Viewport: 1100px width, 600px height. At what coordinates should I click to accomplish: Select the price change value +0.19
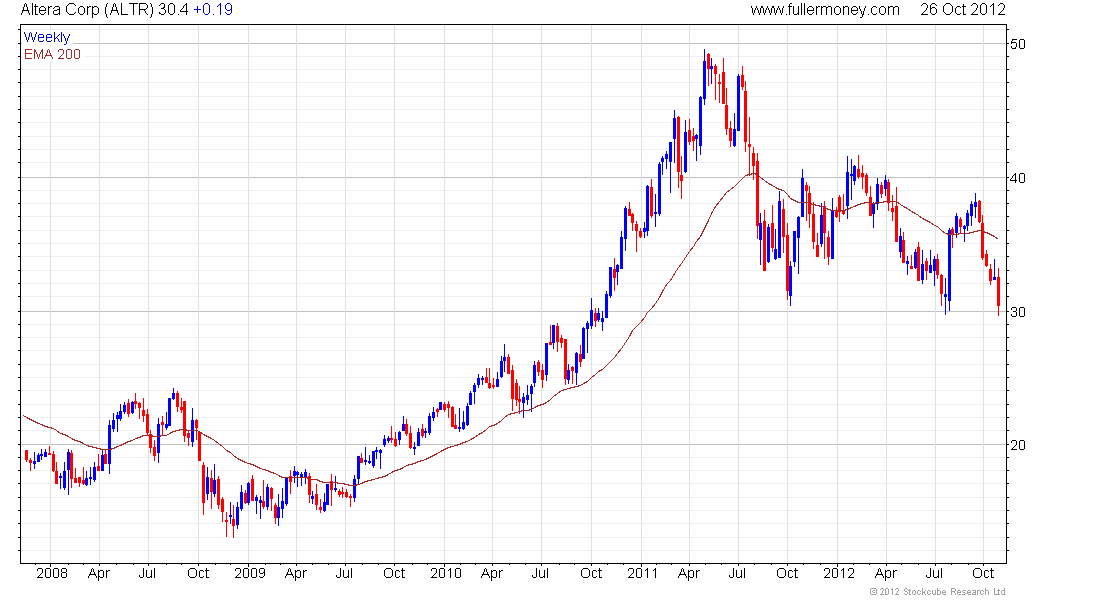point(213,9)
